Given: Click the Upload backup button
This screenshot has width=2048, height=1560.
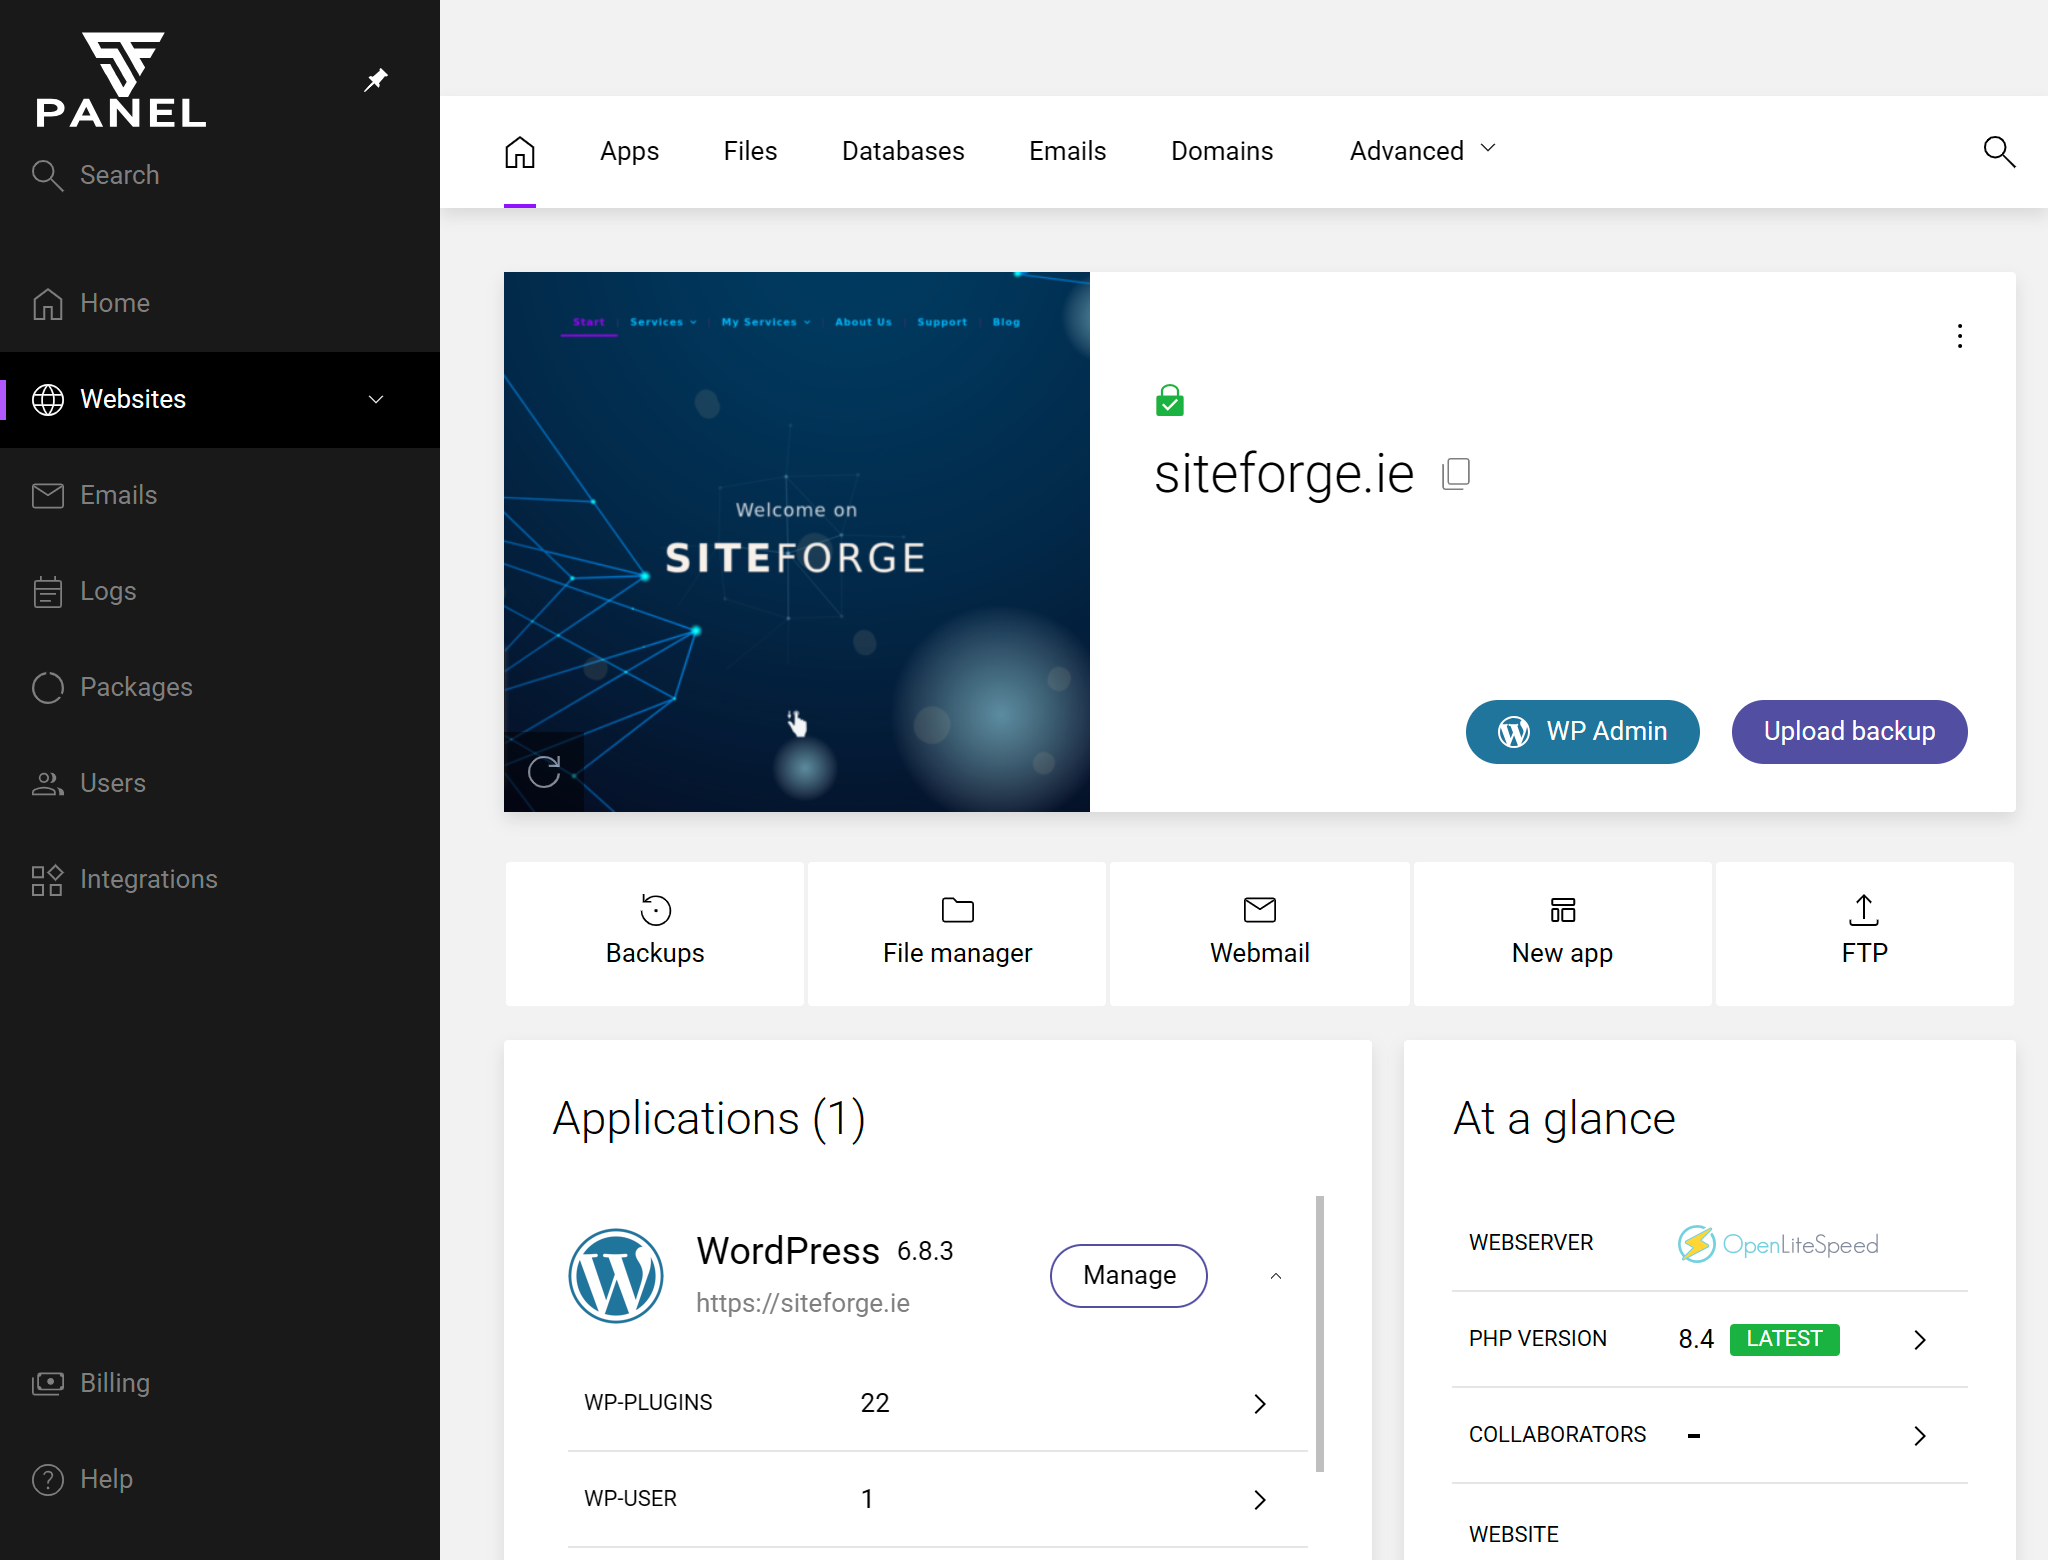Looking at the screenshot, I should [1849, 732].
